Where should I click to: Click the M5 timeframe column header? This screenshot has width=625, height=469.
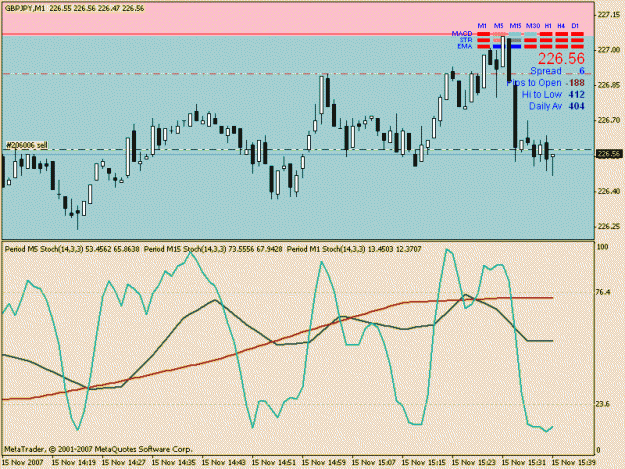point(498,26)
